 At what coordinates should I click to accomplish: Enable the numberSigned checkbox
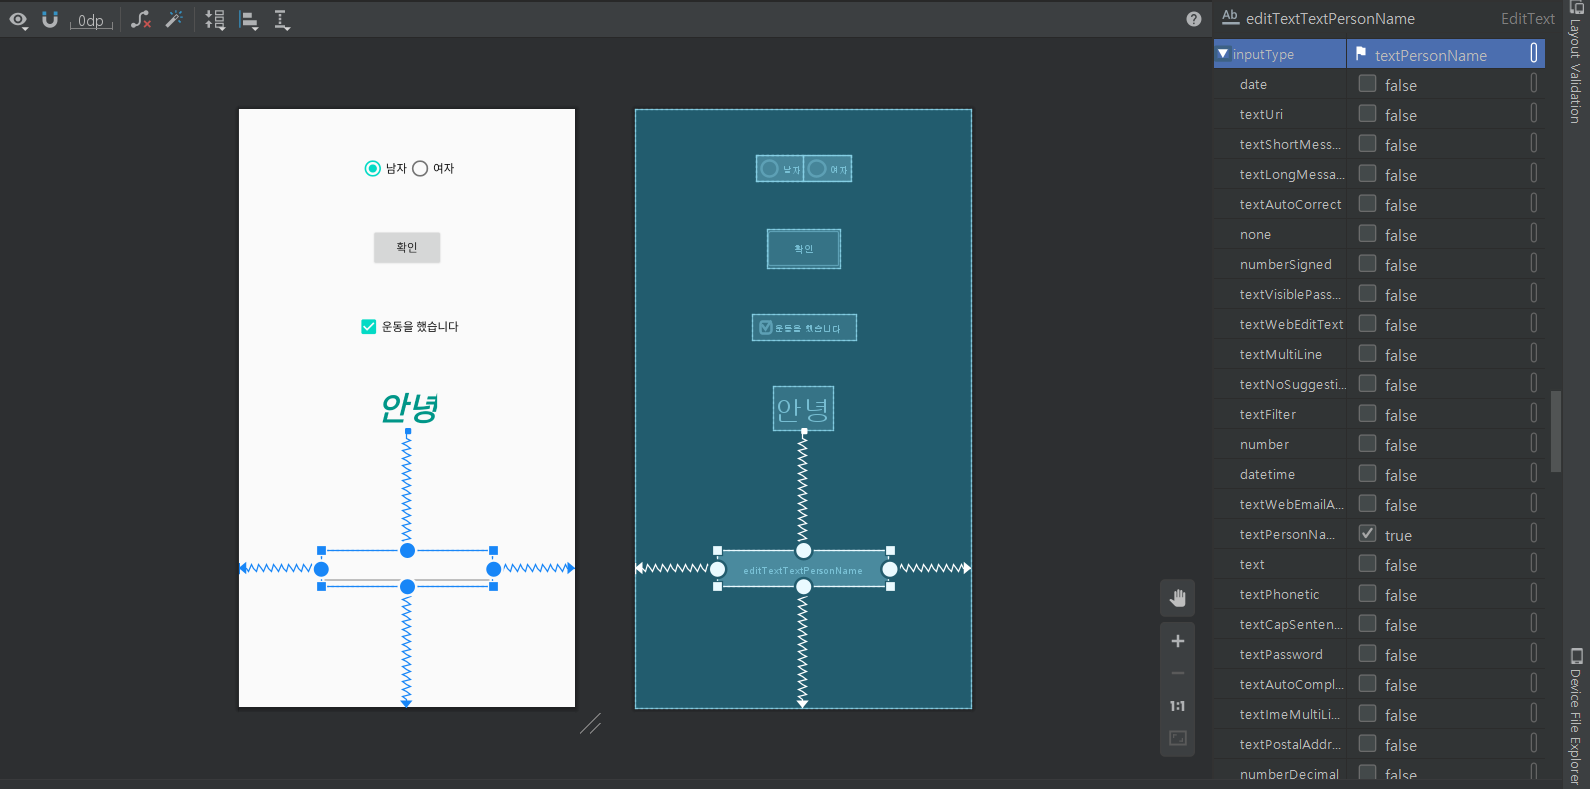tap(1367, 264)
